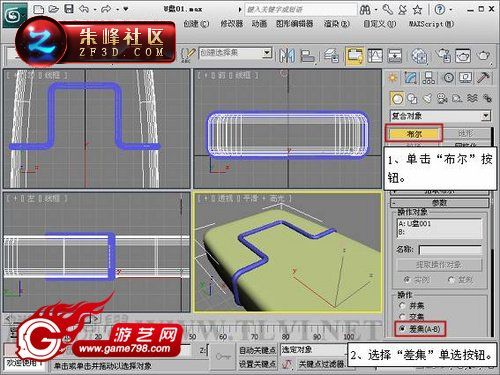
Task: Open the Help dropdown arrow
Action: click(451, 10)
